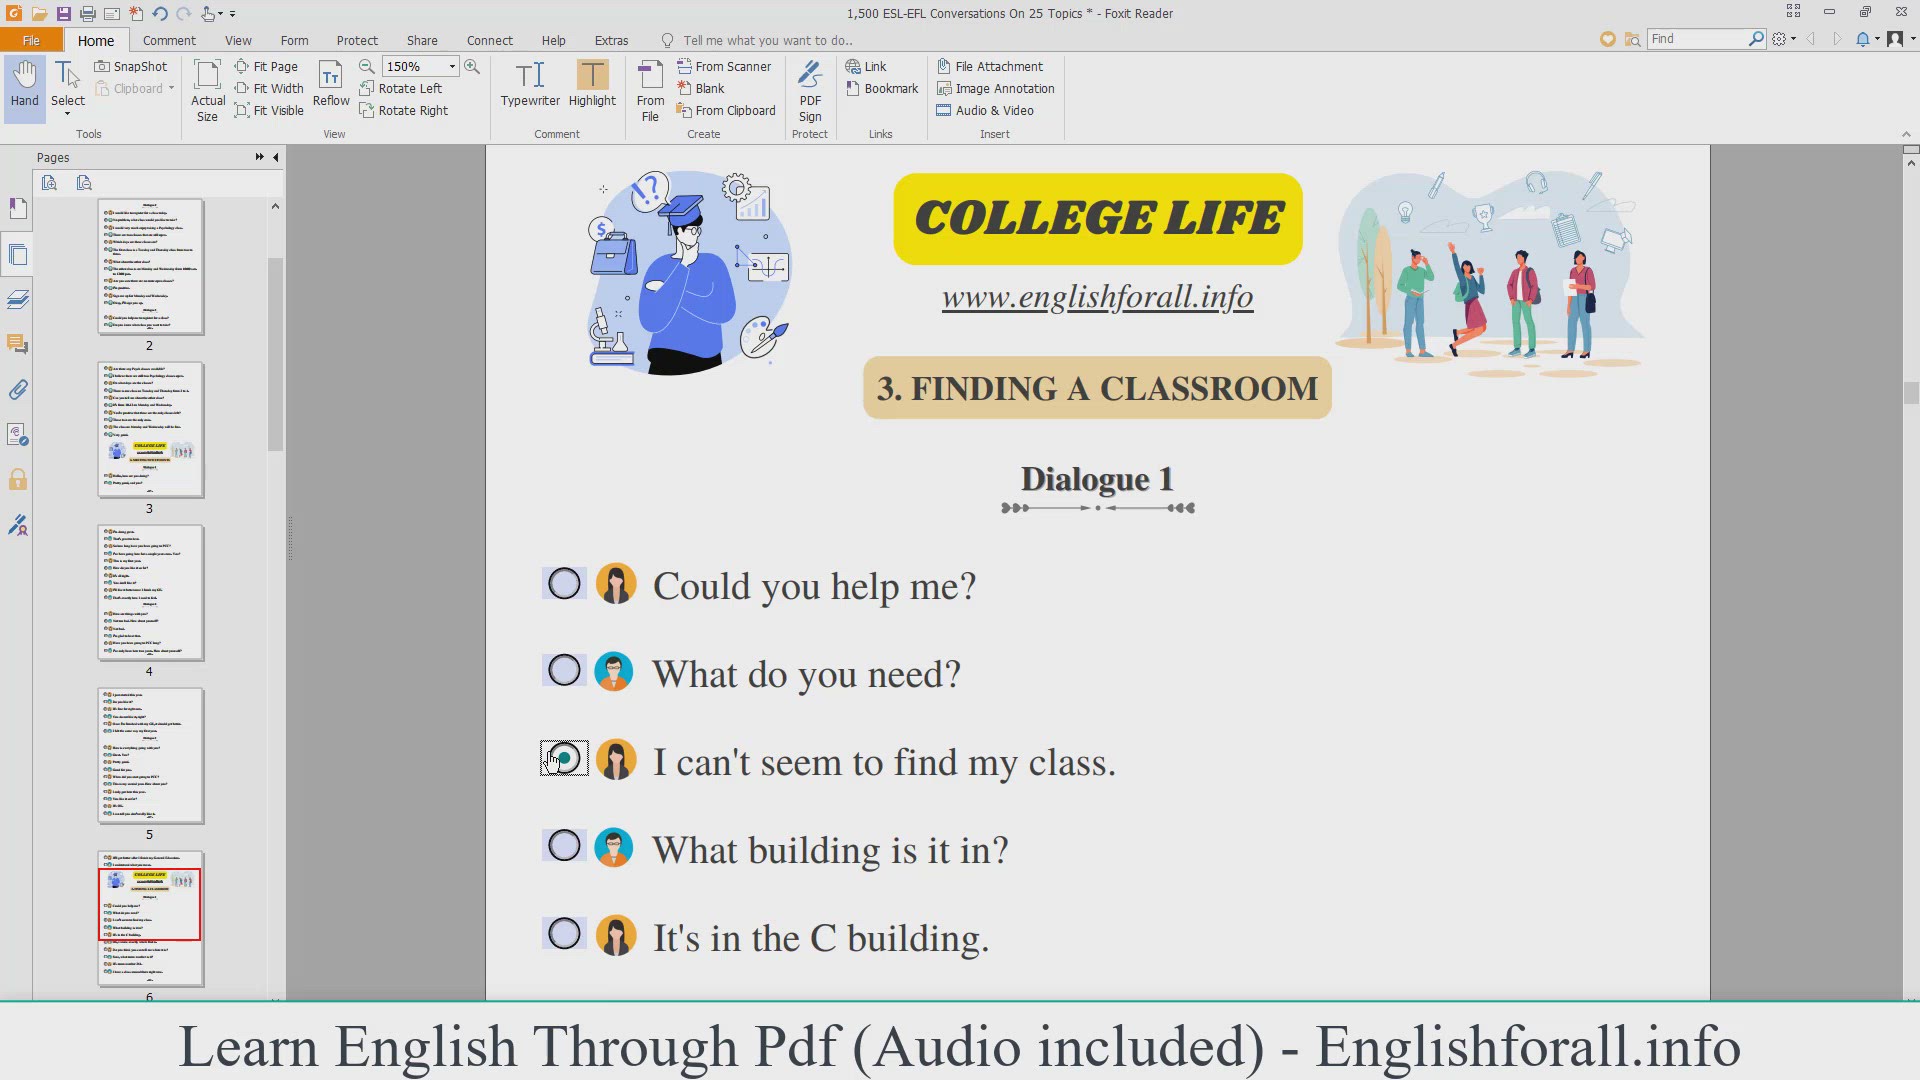The width and height of the screenshot is (1920, 1080).
Task: Select radio button beside "Could you help me?"
Action: pos(564,584)
